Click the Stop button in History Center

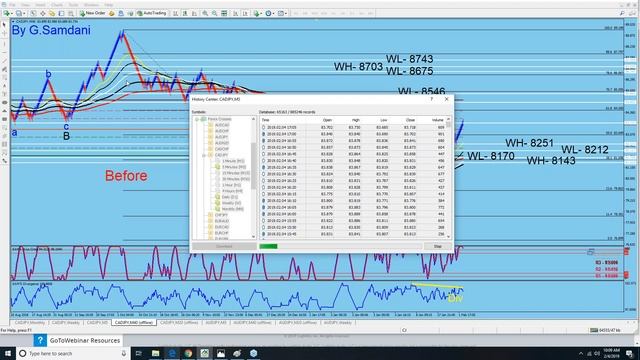tap(438, 247)
